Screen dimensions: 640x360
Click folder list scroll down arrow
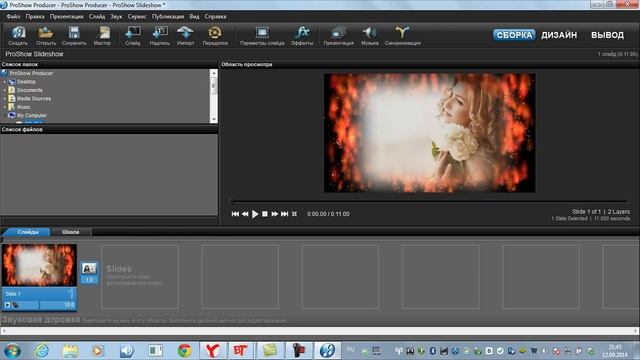pos(213,119)
